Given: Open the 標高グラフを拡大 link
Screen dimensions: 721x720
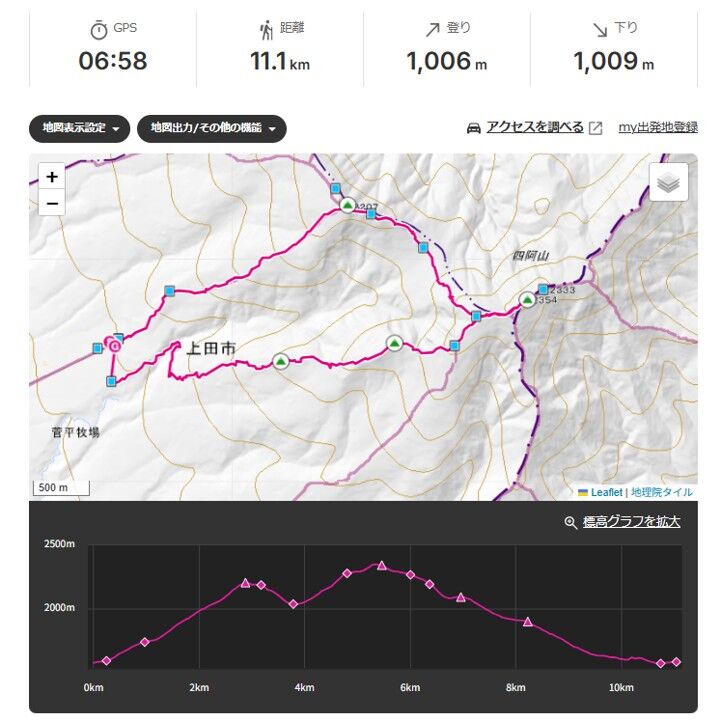Looking at the screenshot, I should point(631,522).
